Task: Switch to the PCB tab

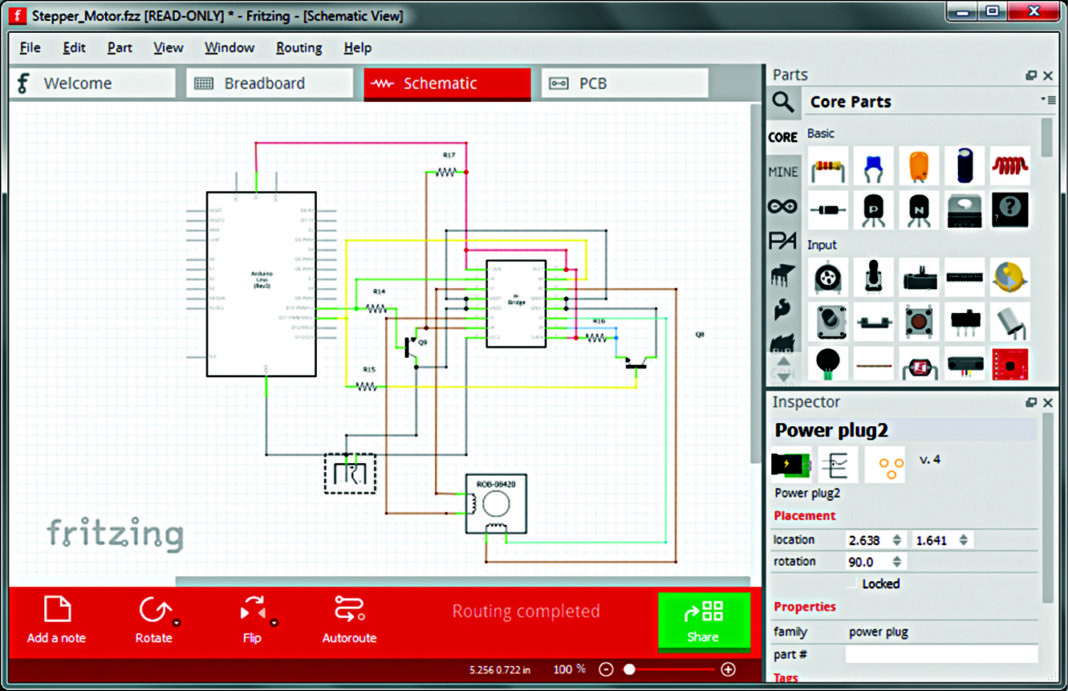Action: pyautogui.click(x=623, y=84)
